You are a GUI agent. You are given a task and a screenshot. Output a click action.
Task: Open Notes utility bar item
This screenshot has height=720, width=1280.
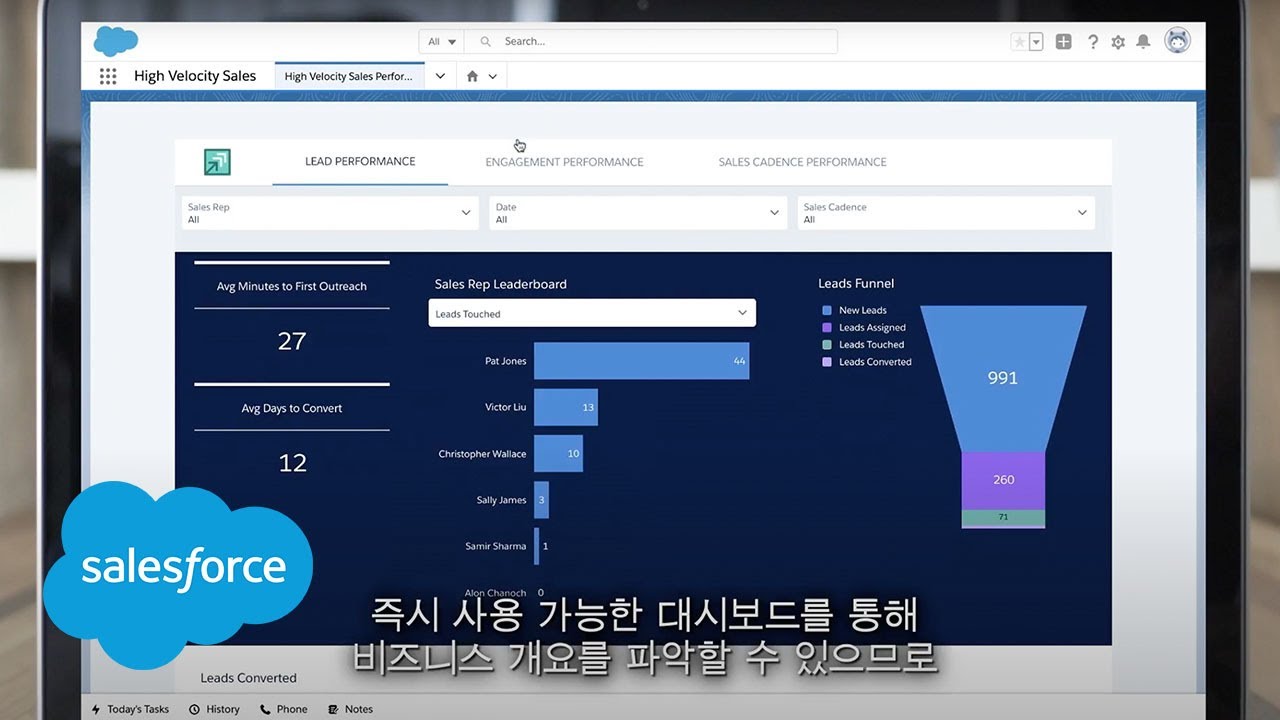[350, 709]
